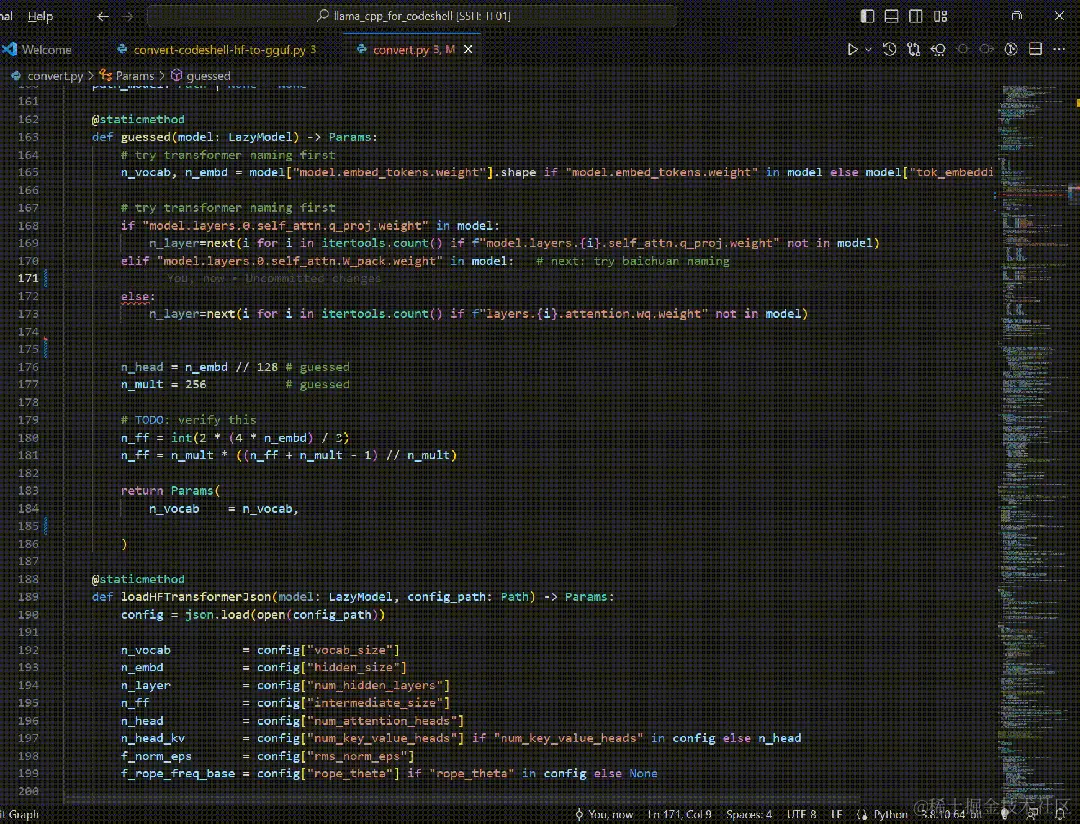
Task: Toggle the bottom panel visibility
Action: tap(891, 16)
